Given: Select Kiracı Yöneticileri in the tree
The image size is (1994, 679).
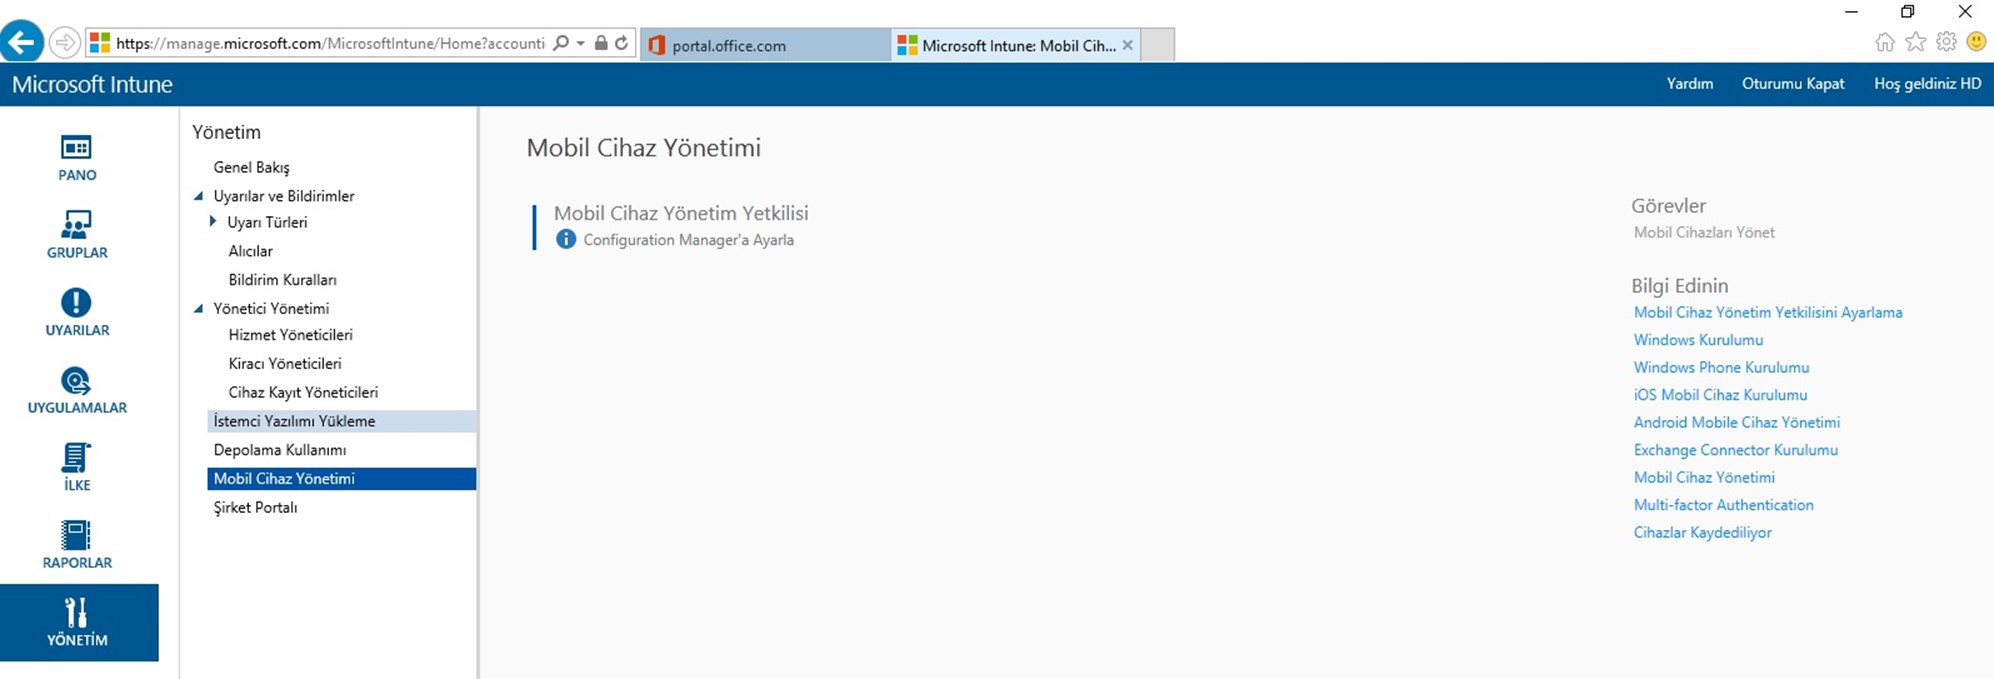Looking at the screenshot, I should (285, 364).
